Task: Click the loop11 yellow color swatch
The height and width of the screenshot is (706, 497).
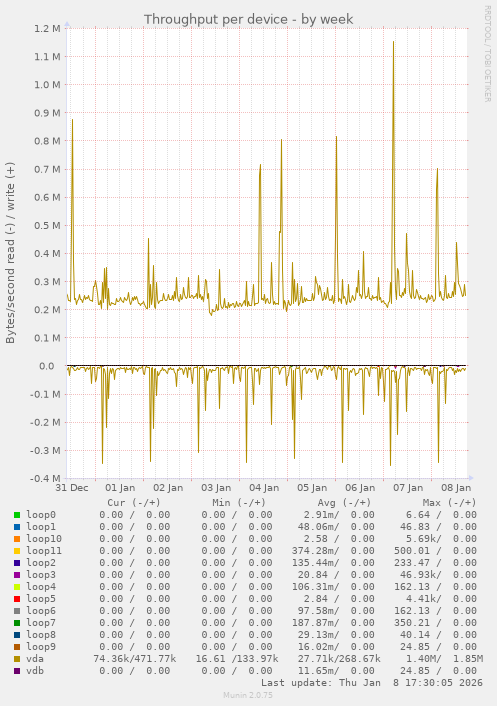Action: pos(17,551)
